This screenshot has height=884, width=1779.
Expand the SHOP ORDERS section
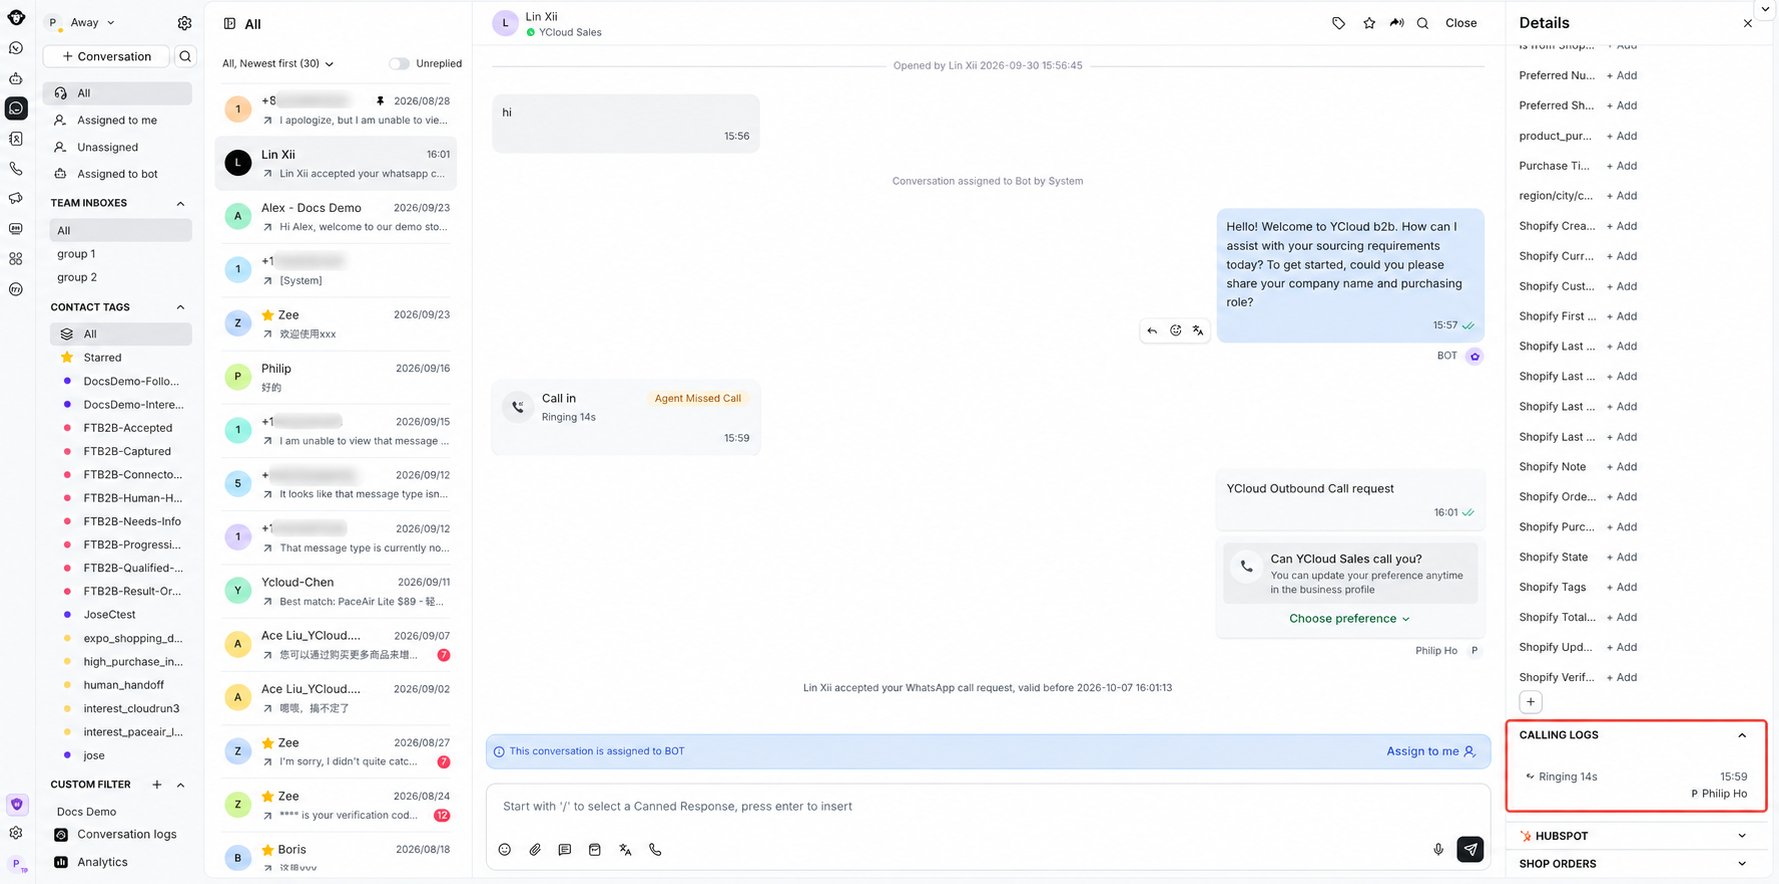1742,864
